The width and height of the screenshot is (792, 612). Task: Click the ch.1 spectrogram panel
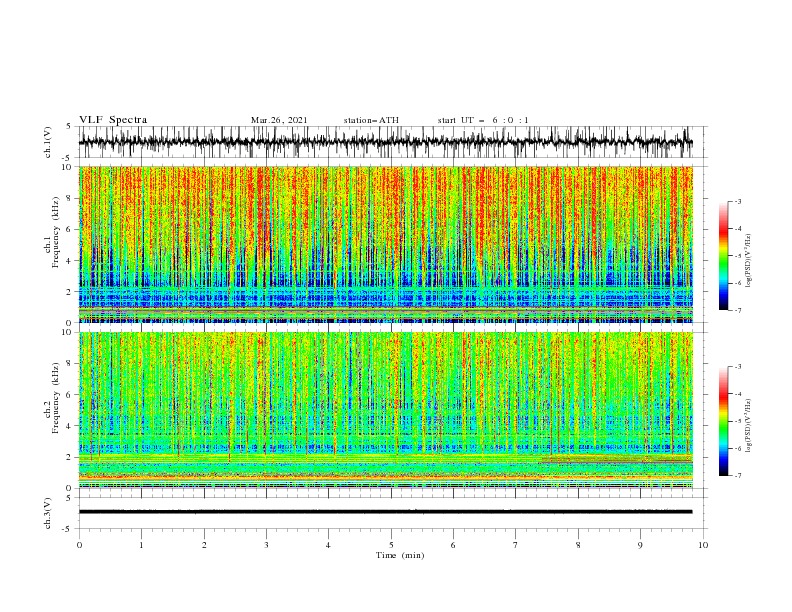click(x=385, y=244)
